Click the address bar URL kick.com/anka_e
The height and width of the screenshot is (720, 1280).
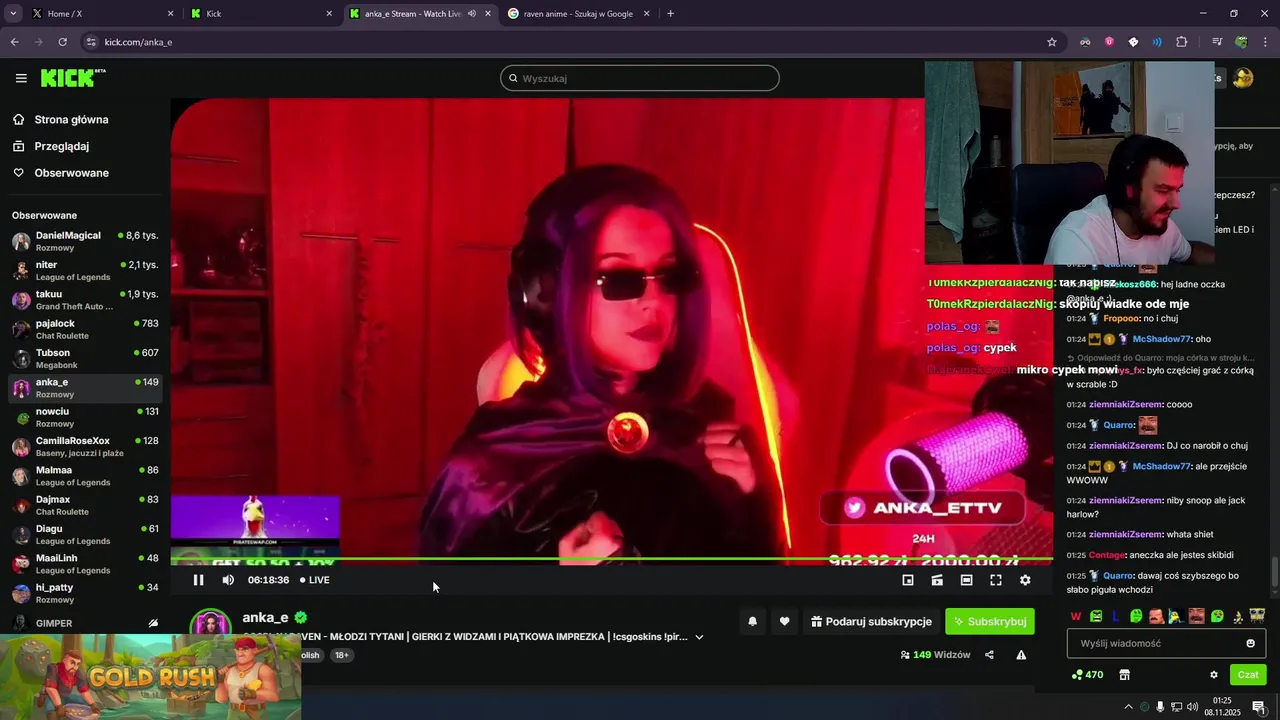tap(138, 42)
